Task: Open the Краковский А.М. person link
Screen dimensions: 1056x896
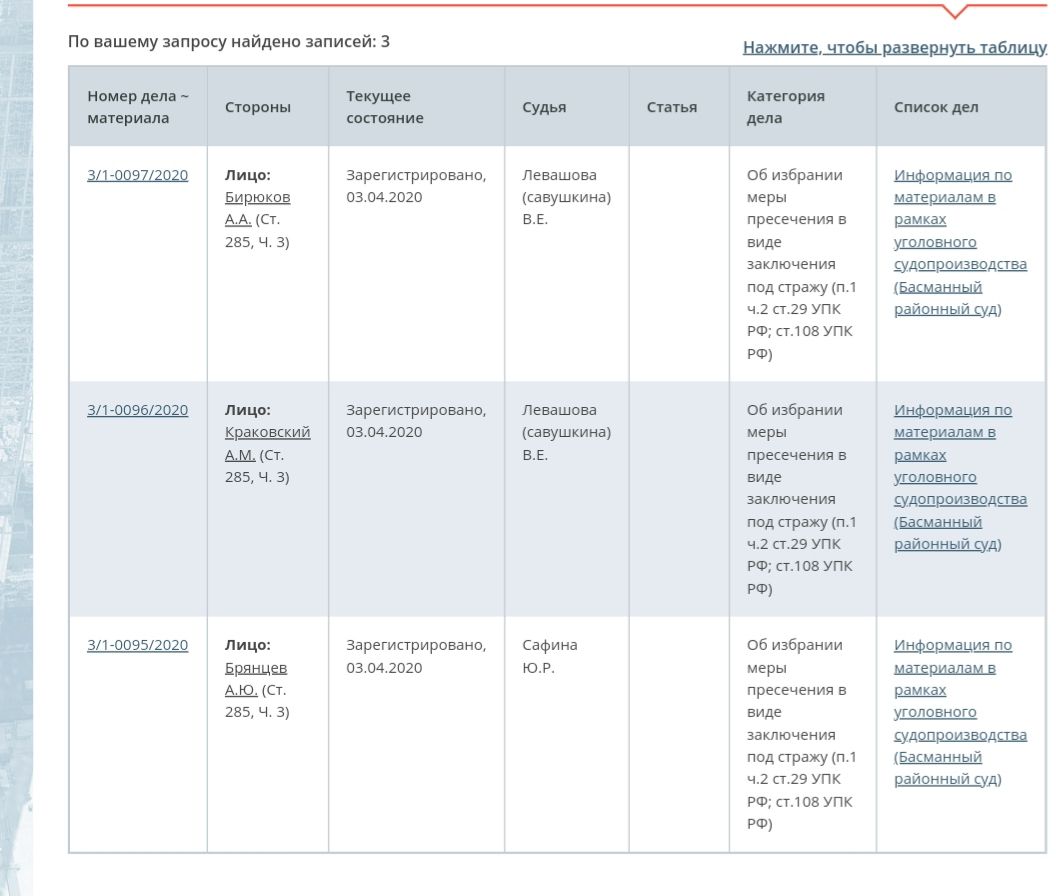Action: coord(267,443)
